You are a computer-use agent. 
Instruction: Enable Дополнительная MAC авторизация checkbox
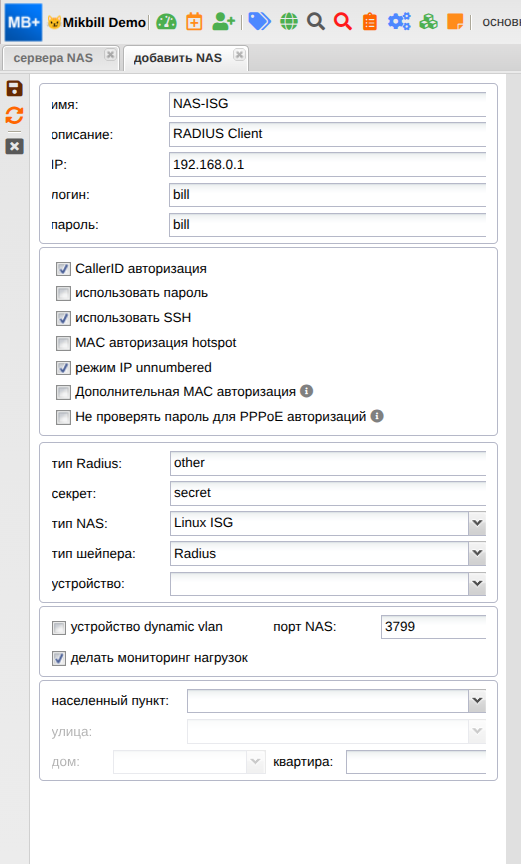(x=63, y=392)
